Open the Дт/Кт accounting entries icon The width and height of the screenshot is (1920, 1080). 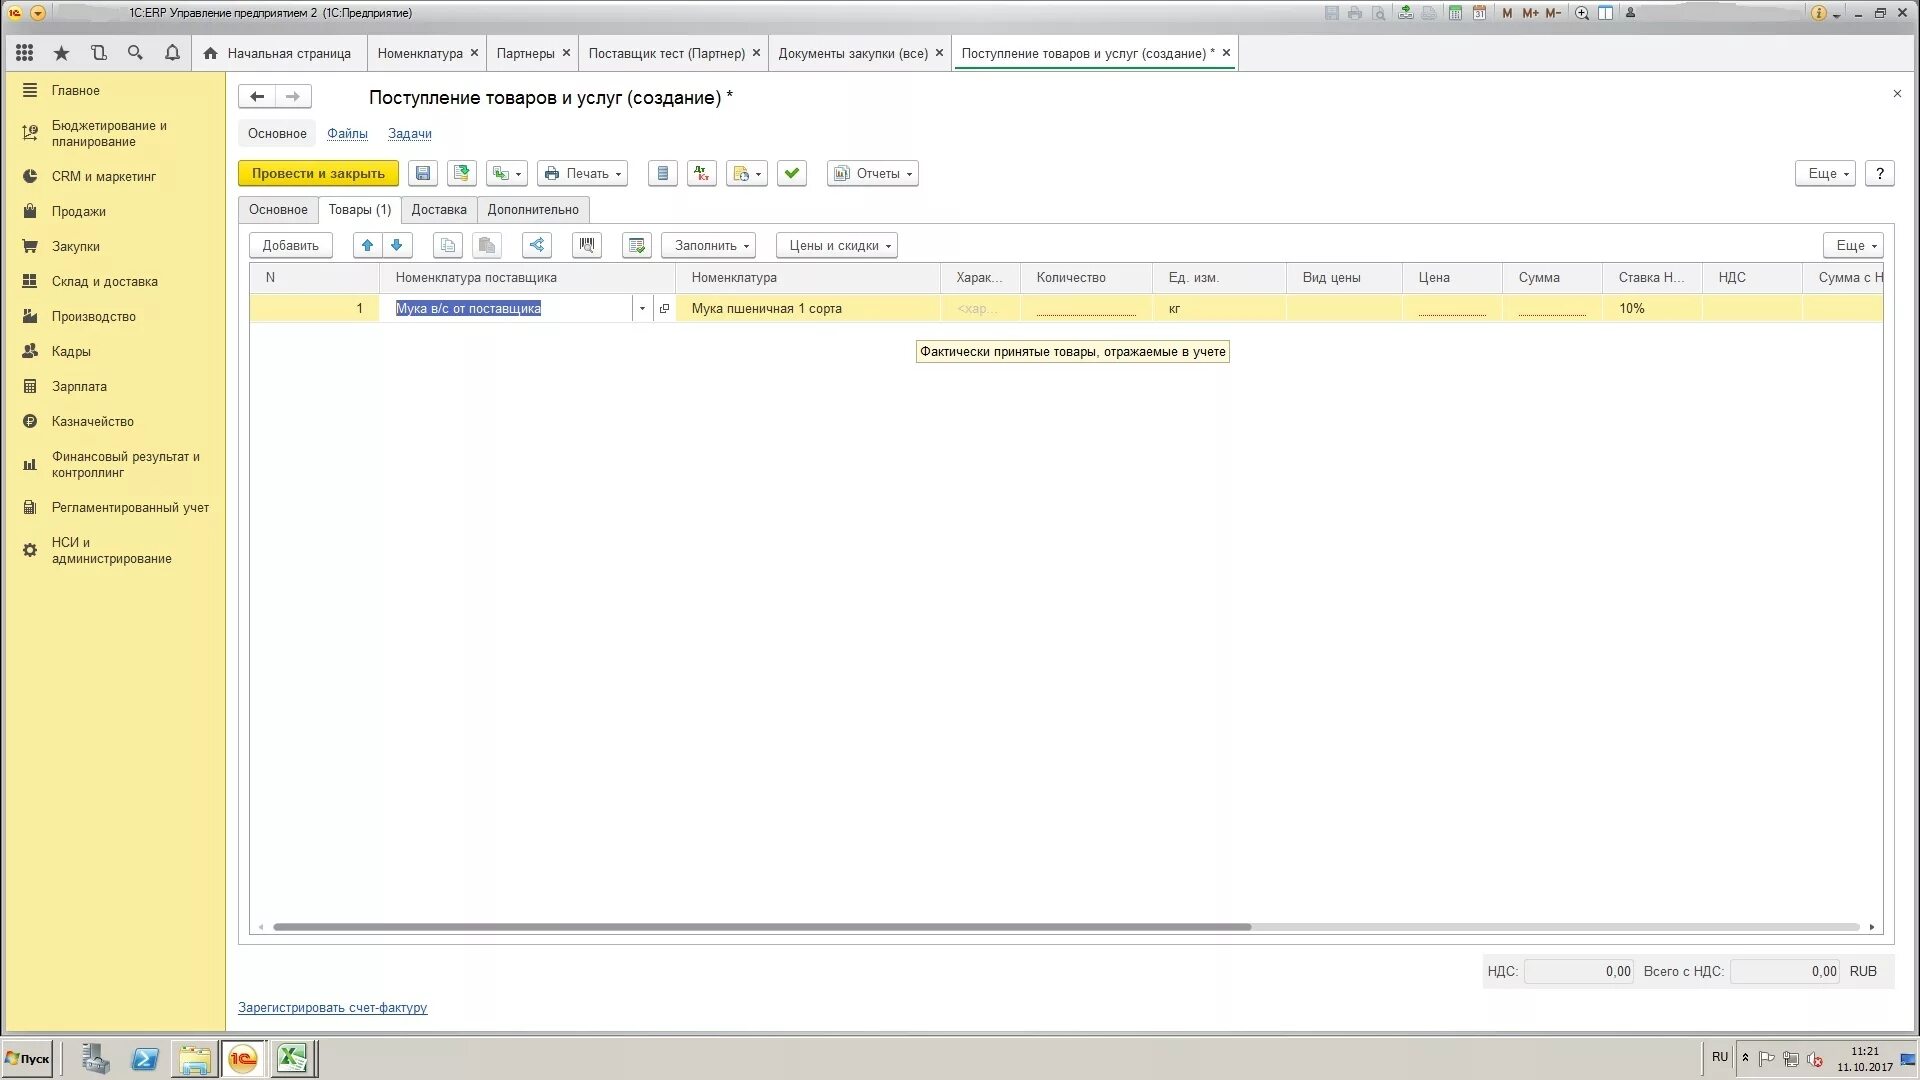[702, 173]
